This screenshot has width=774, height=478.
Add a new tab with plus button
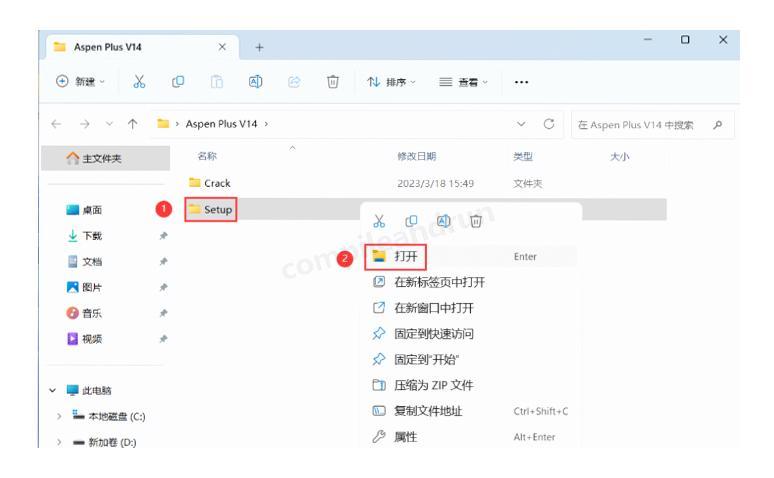pos(259,47)
